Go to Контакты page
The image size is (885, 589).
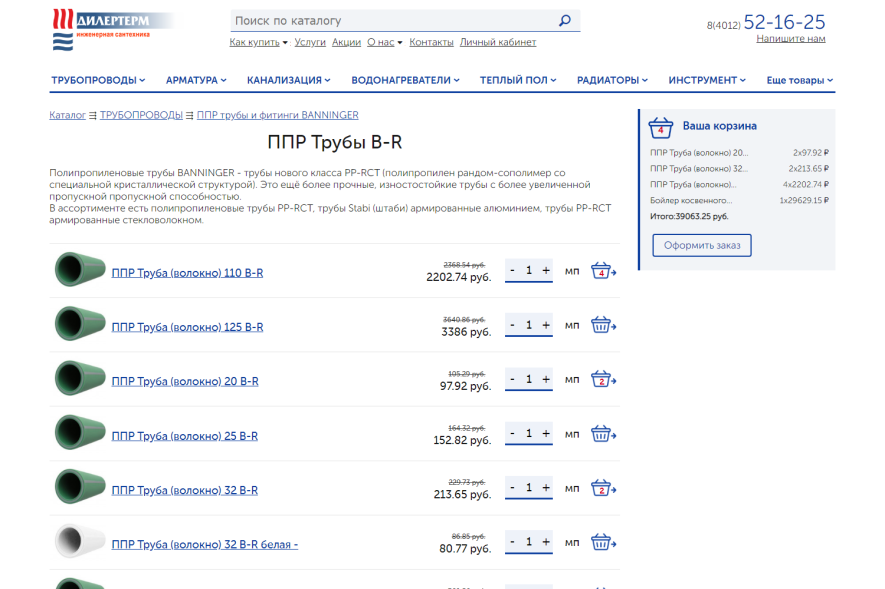coord(431,42)
